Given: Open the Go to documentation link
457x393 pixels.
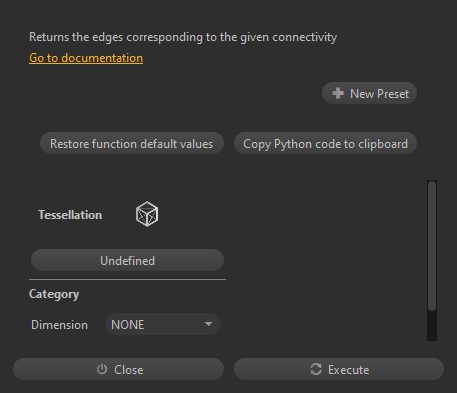Looking at the screenshot, I should click(x=86, y=58).
